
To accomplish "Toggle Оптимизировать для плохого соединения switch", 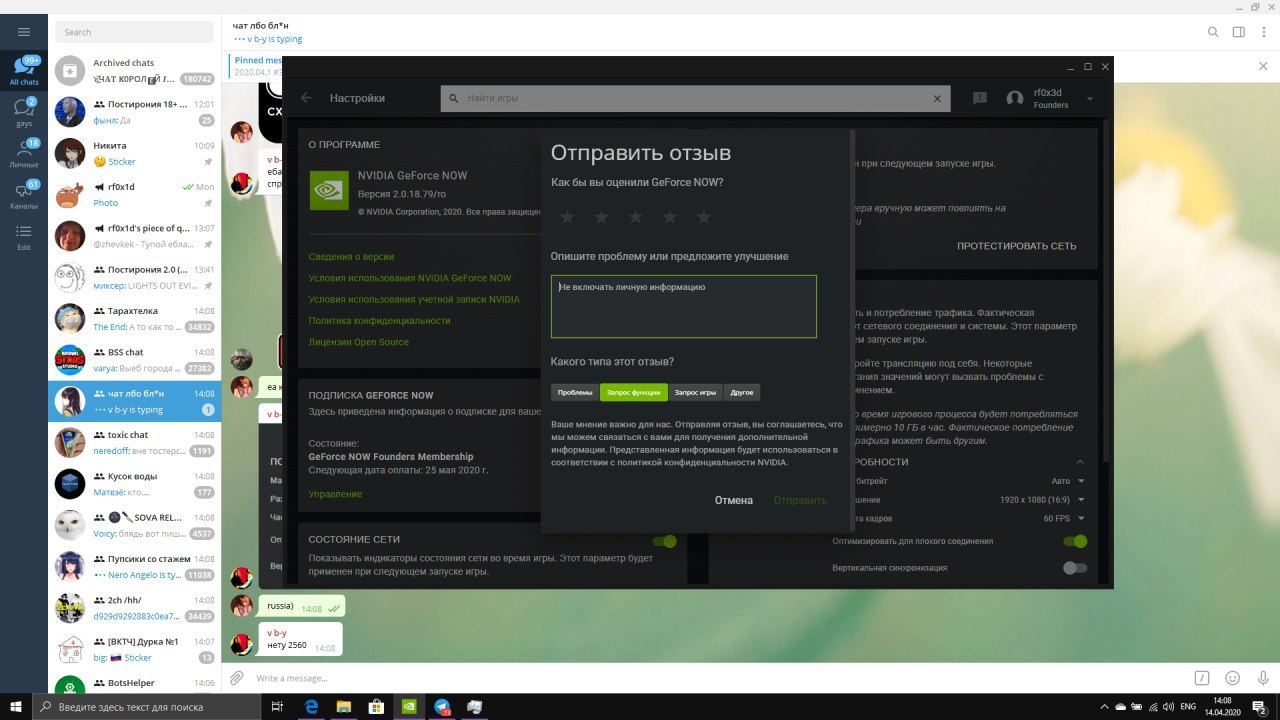I will click(x=1075, y=541).
